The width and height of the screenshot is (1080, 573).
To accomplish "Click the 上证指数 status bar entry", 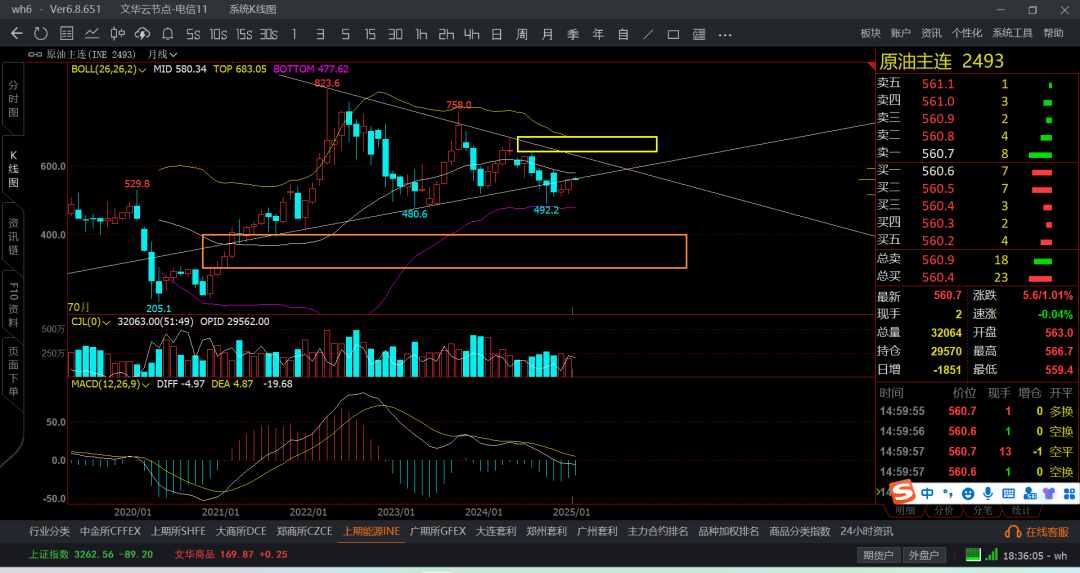I will (90, 554).
